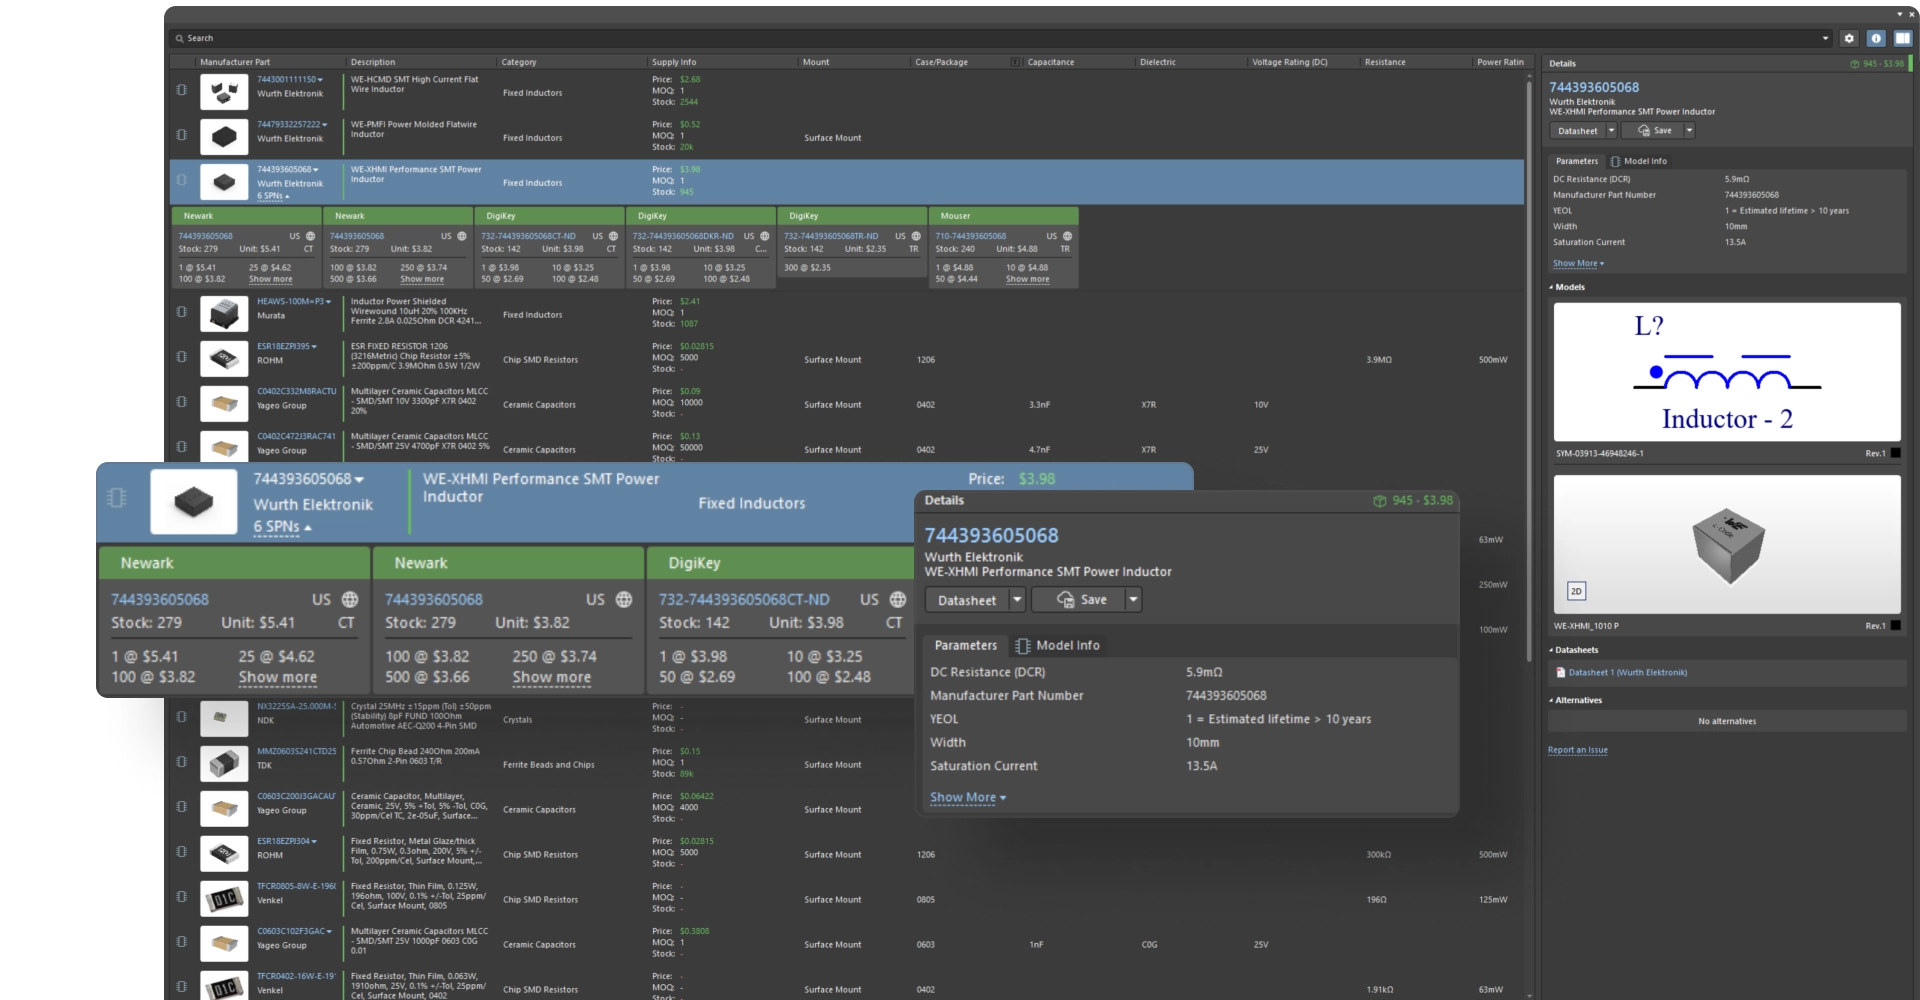Click the results list vertical scrollbar
This screenshot has height=1000, width=1920.
click(1529, 370)
